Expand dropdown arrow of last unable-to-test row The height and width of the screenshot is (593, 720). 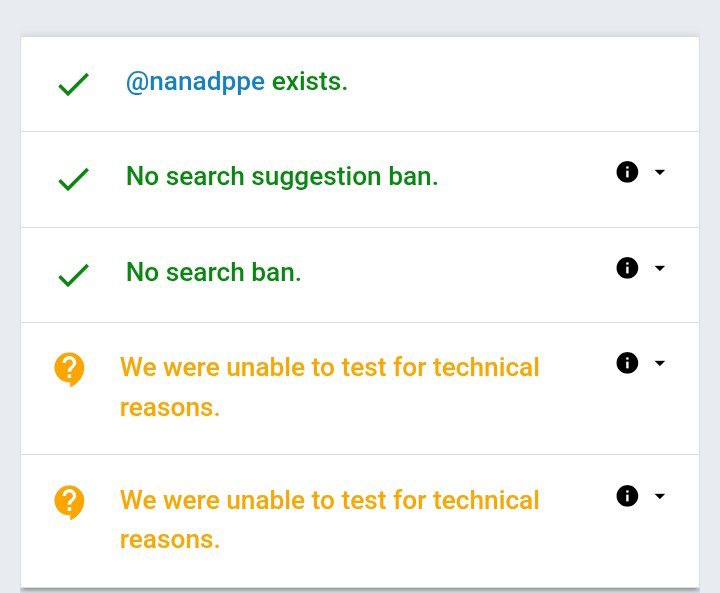[x=659, y=496]
